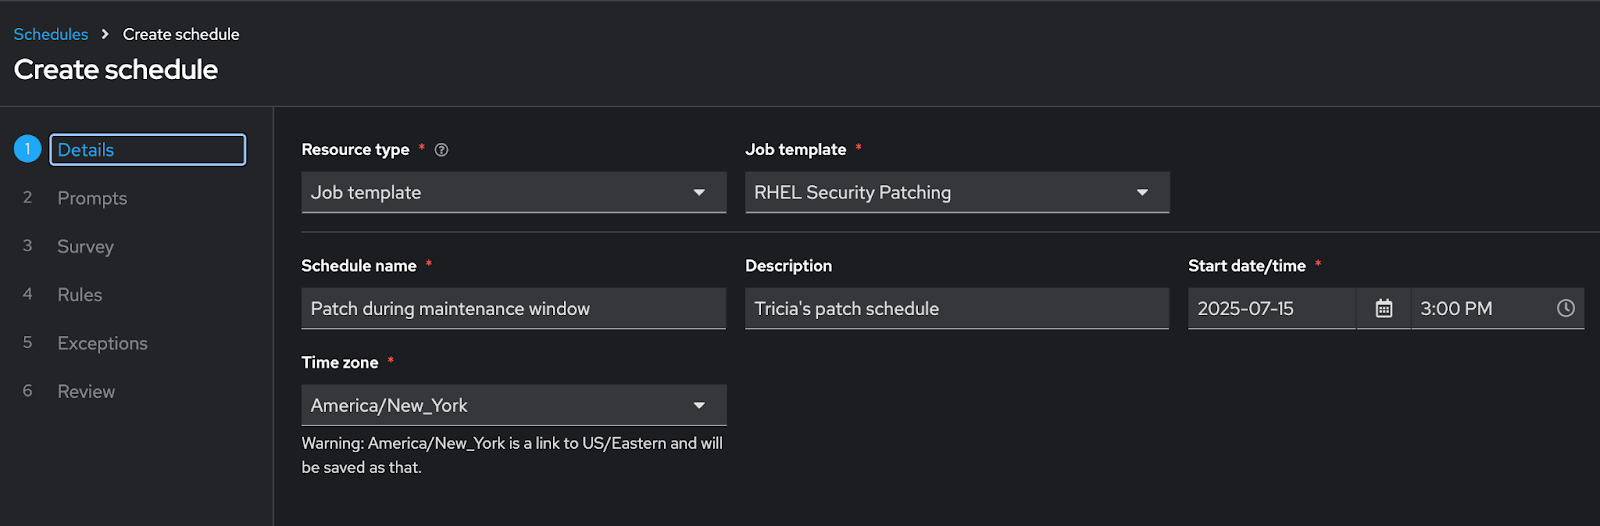The width and height of the screenshot is (1600, 526).
Task: Click the start date 2025-07-15 field
Action: coord(1270,309)
